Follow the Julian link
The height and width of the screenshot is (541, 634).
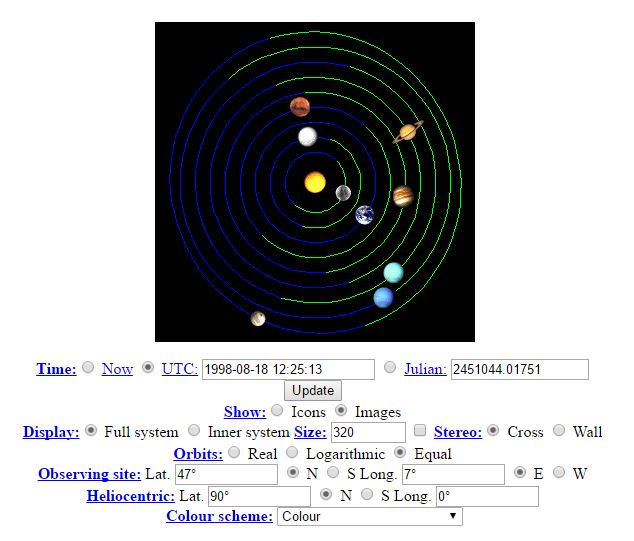pyautogui.click(x=425, y=369)
